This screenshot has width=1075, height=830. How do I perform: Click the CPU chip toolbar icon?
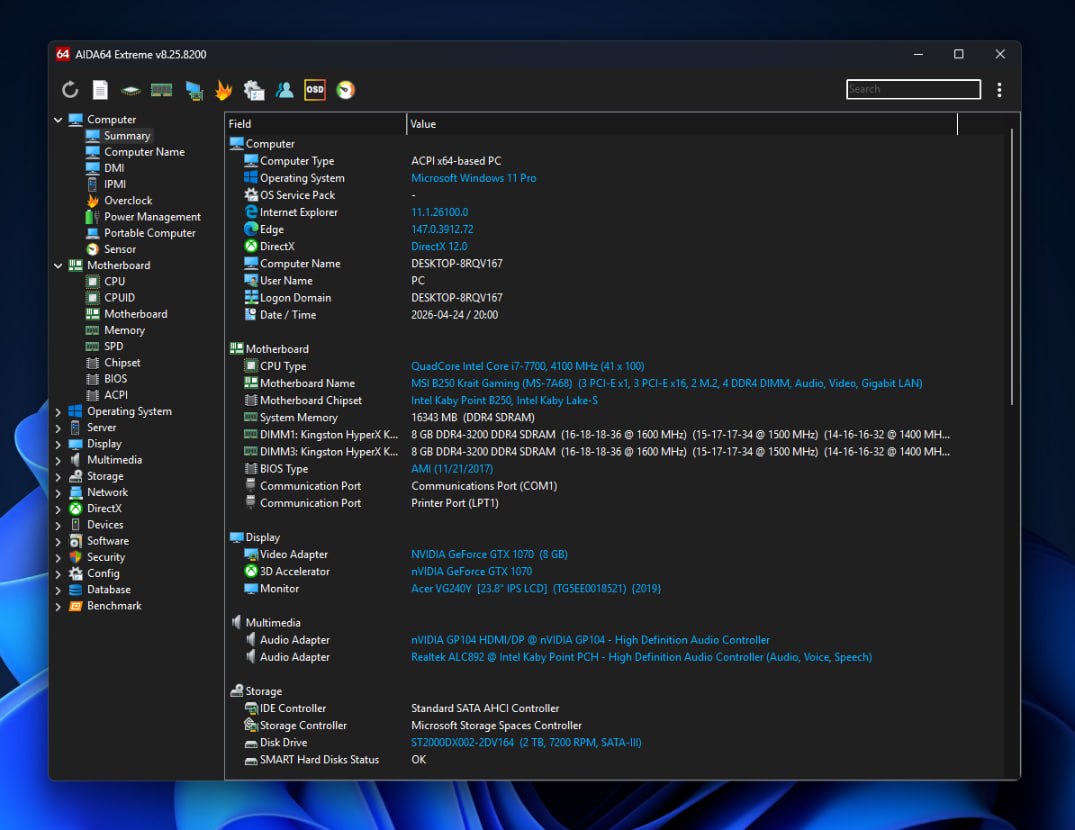[131, 90]
